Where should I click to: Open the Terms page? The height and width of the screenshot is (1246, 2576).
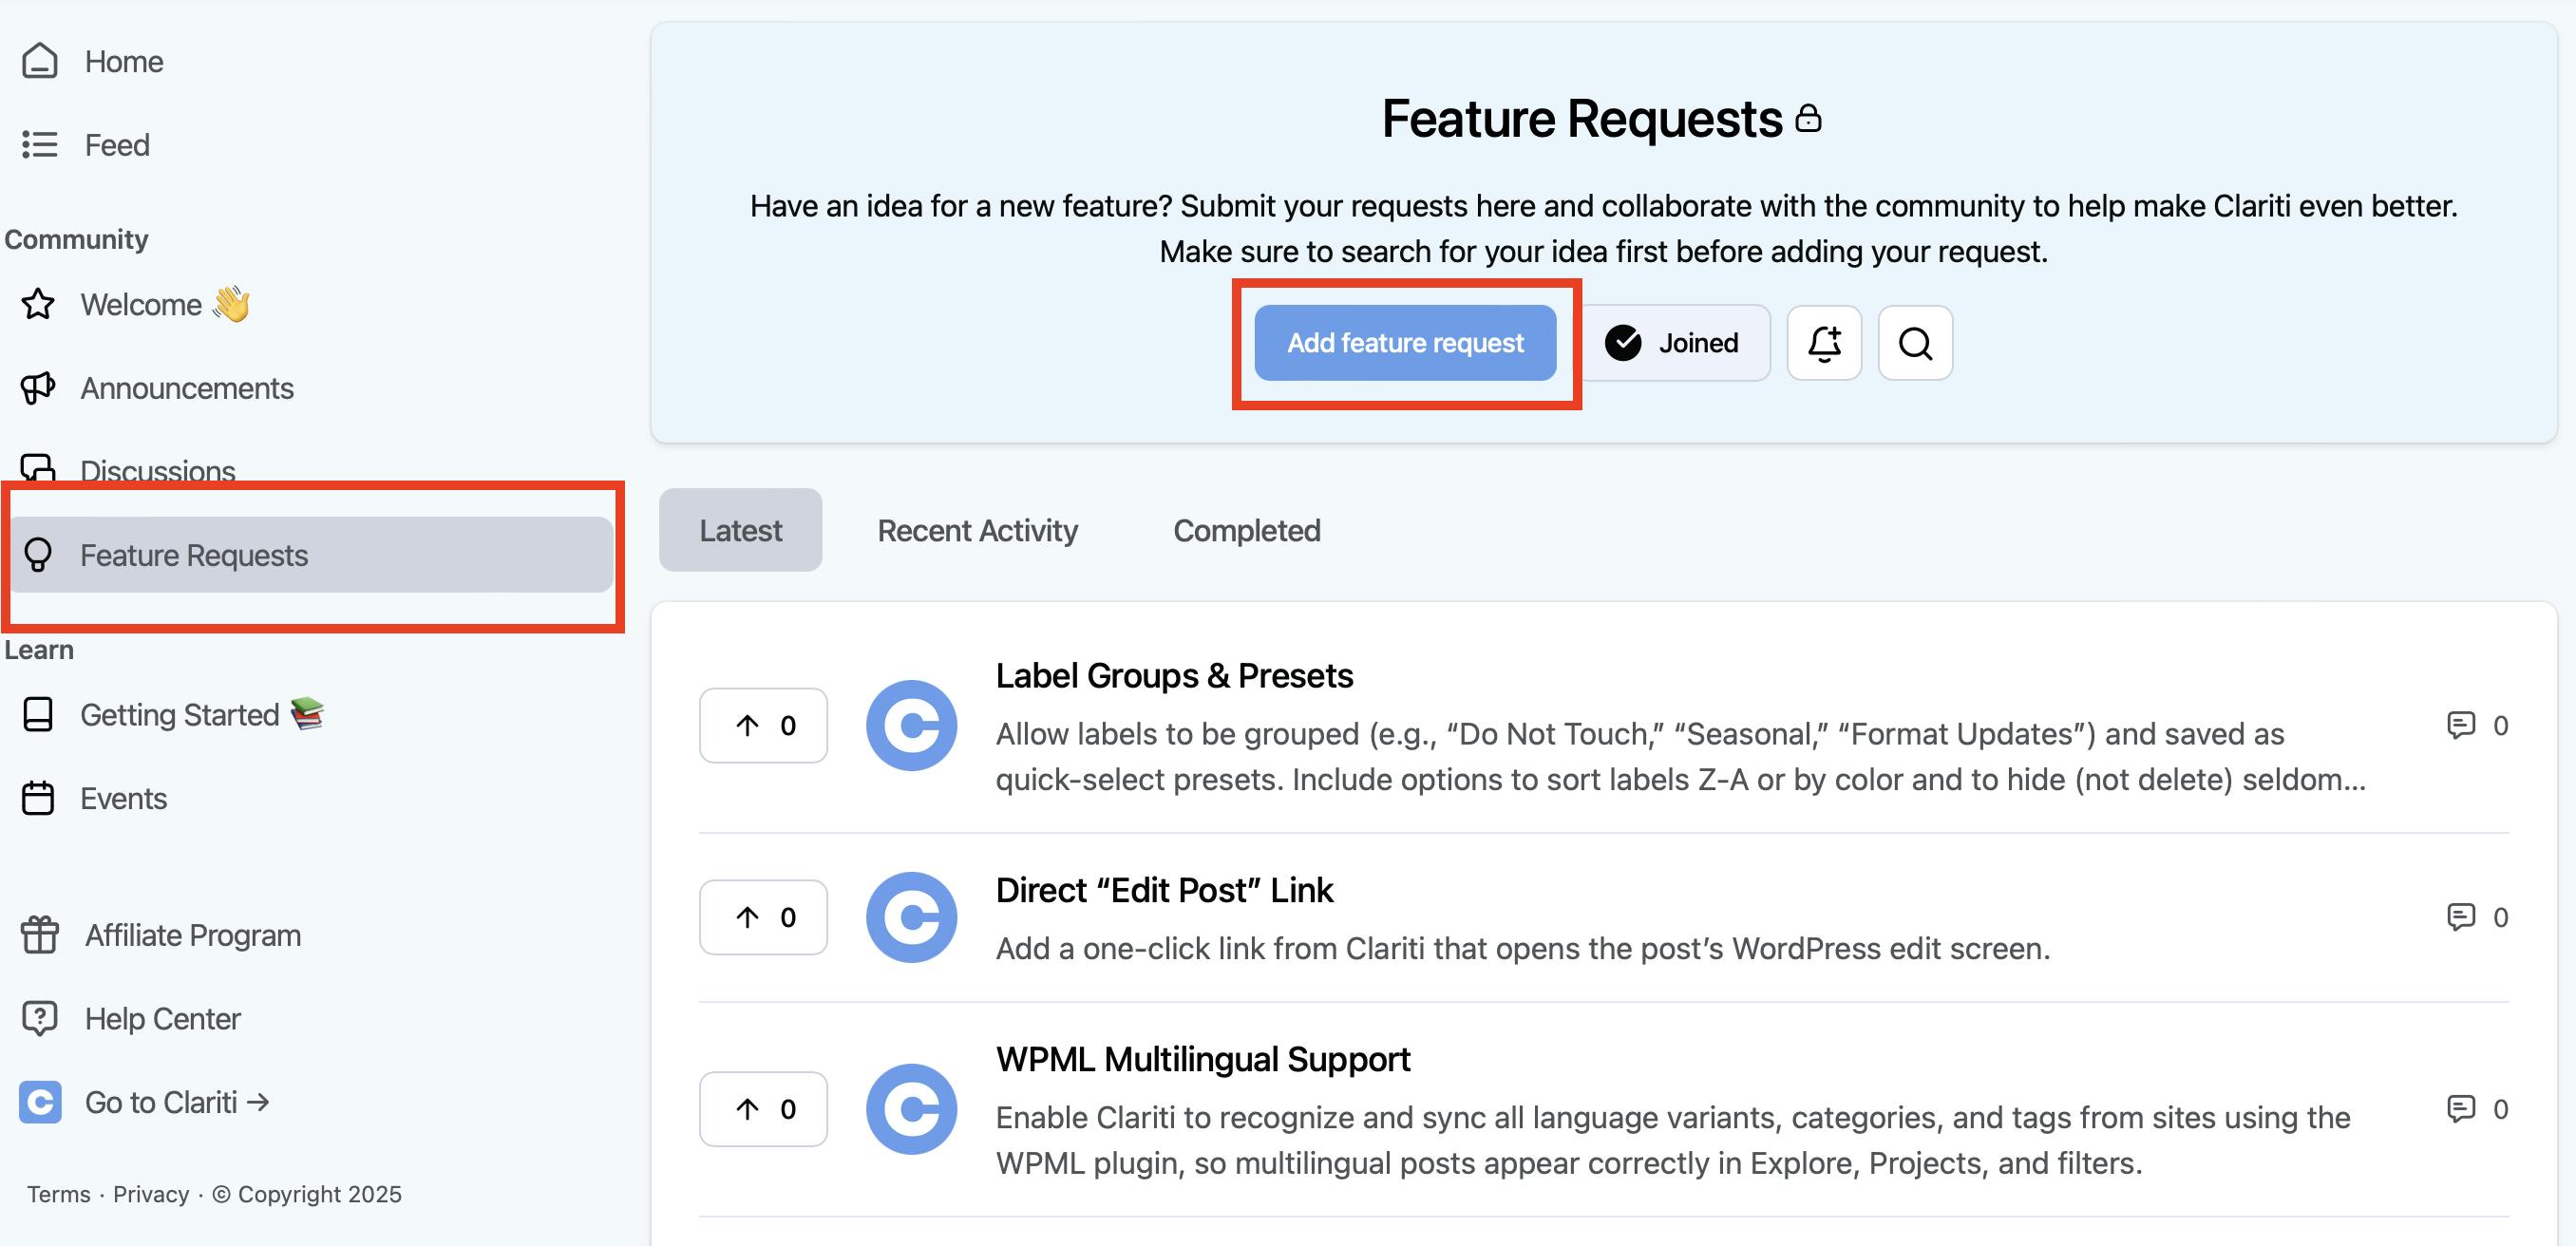click(57, 1193)
